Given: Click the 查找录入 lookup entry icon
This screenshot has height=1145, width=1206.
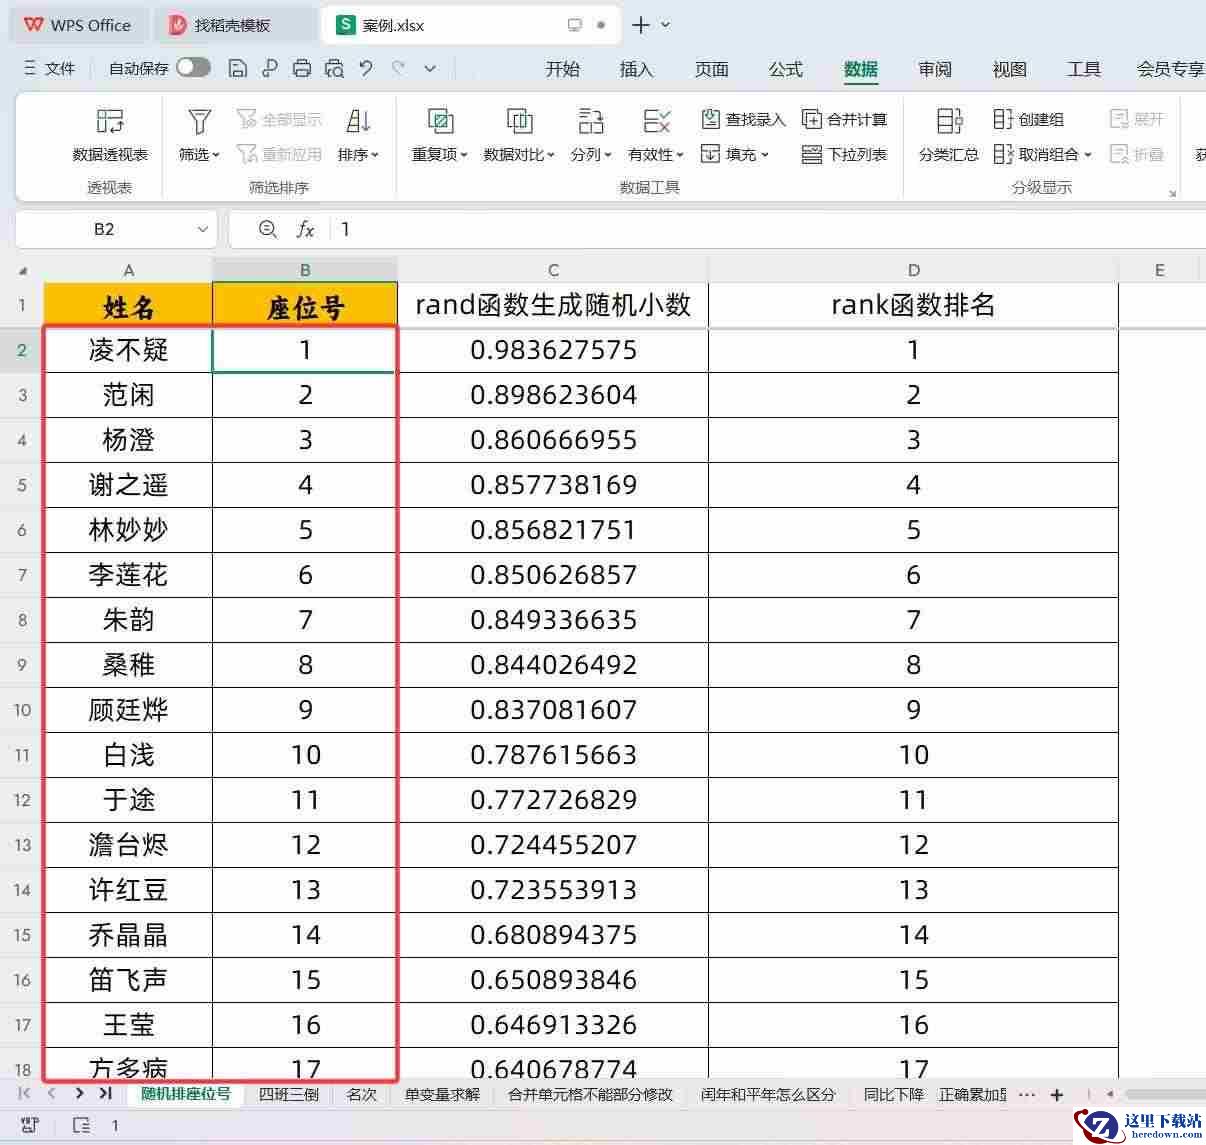Looking at the screenshot, I should [711, 119].
